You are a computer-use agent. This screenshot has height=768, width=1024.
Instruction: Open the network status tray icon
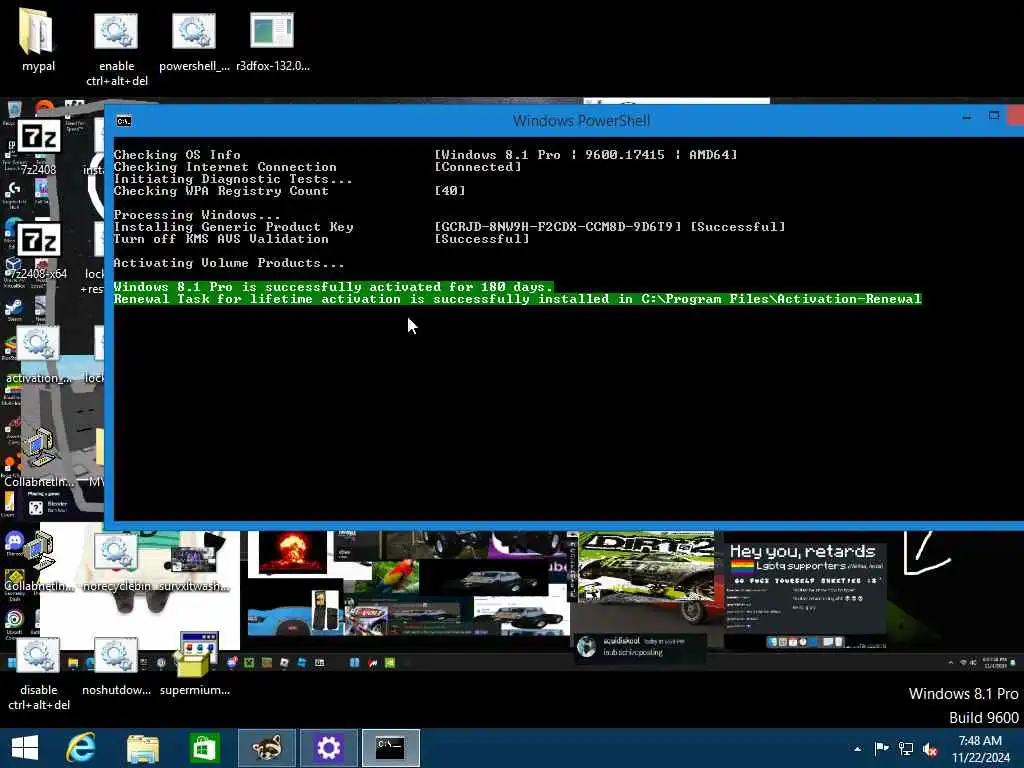[906, 748]
